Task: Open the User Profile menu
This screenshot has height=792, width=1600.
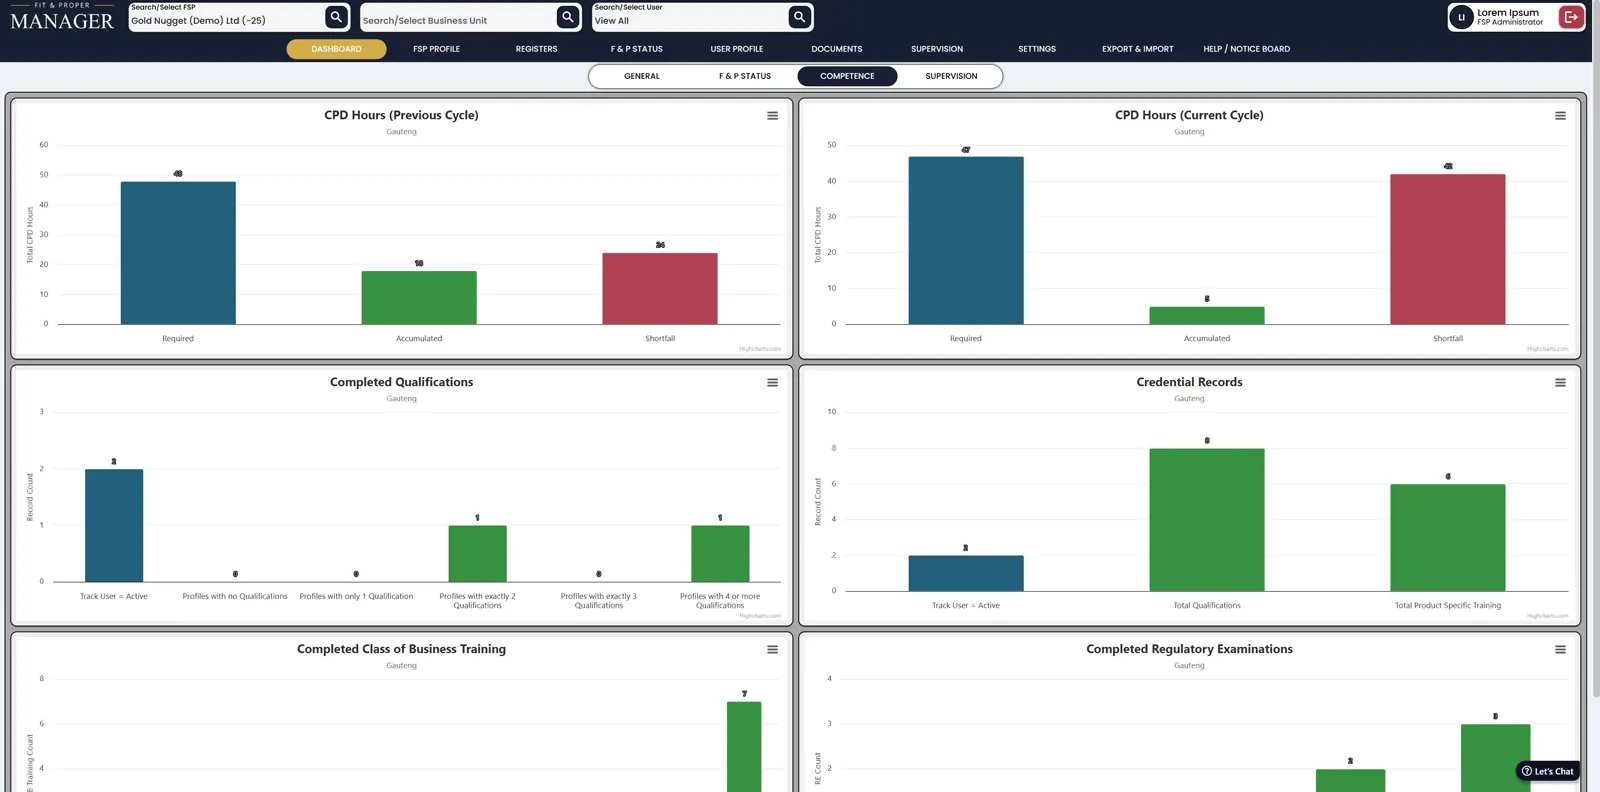Action: (x=737, y=49)
